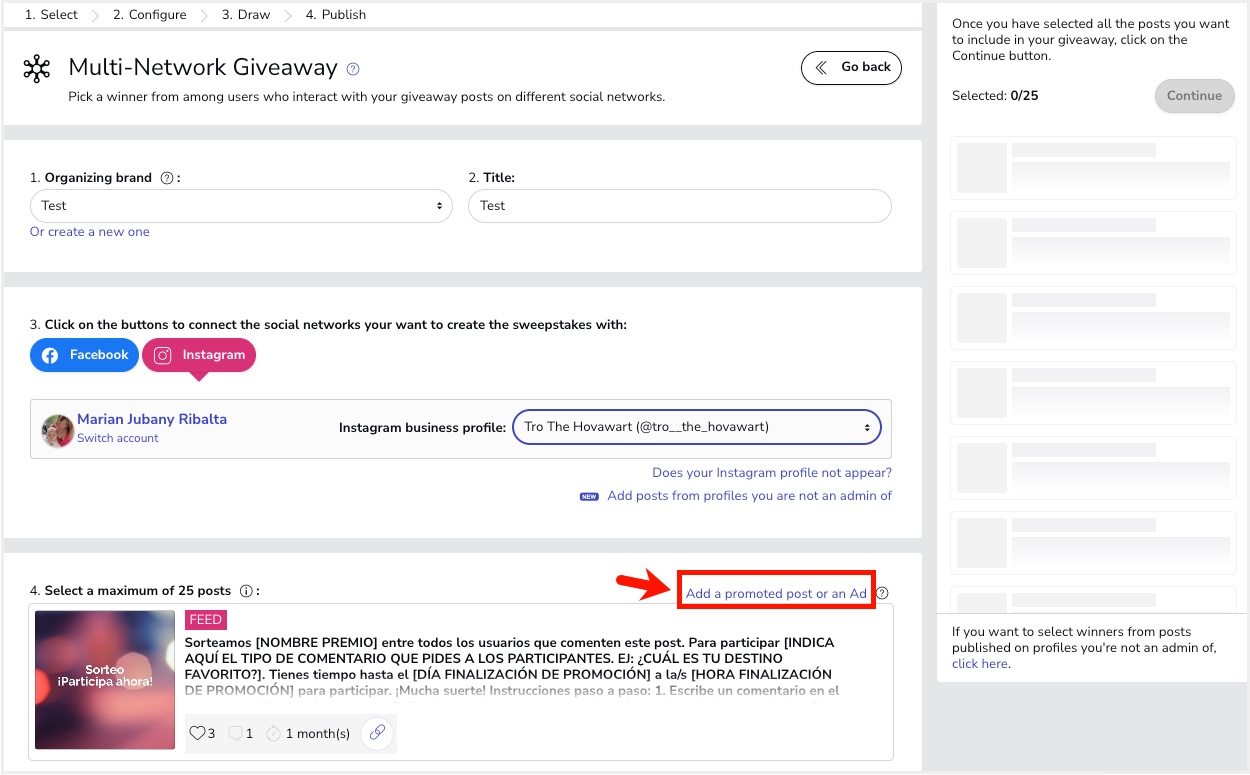Select the Sorteo Participa ahora post thumbnail

105,680
